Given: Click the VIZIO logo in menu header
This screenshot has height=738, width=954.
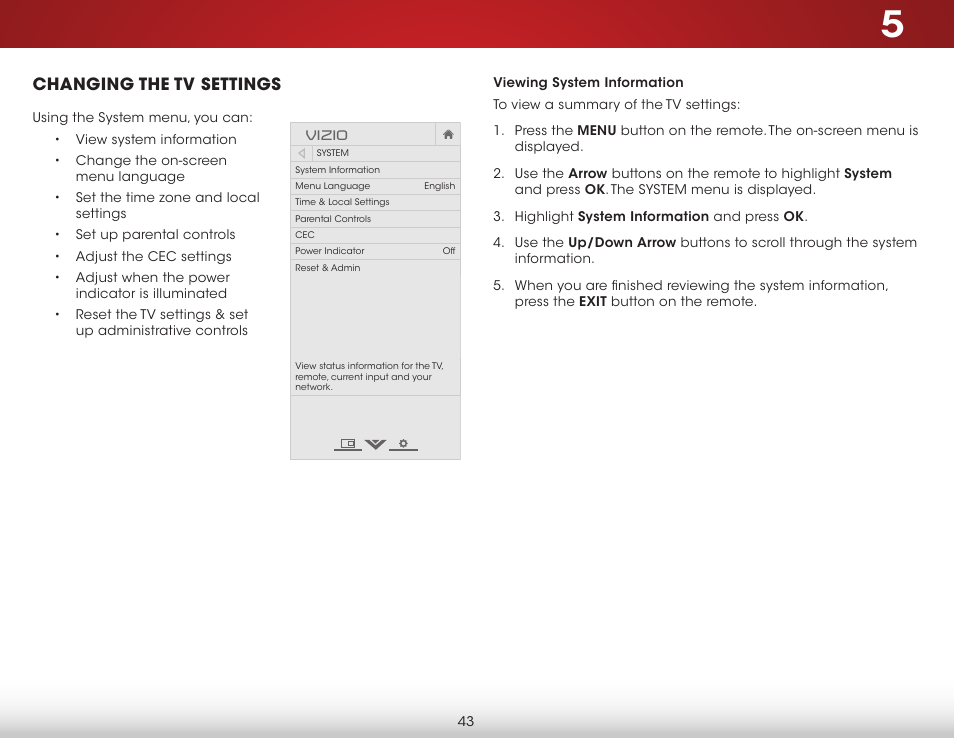Looking at the screenshot, I should (327, 135).
